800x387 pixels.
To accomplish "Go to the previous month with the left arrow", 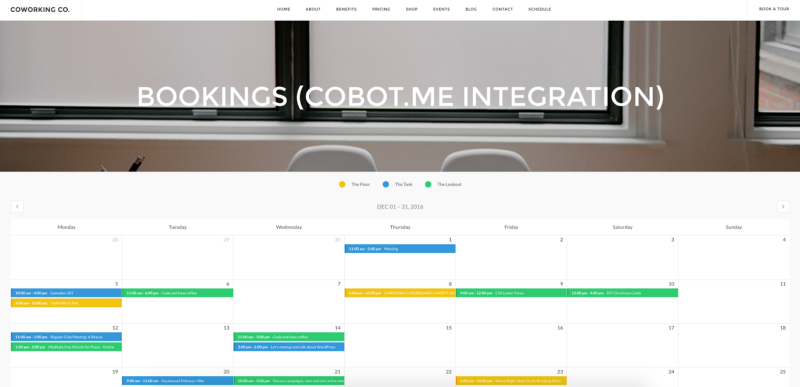I will tap(17, 207).
